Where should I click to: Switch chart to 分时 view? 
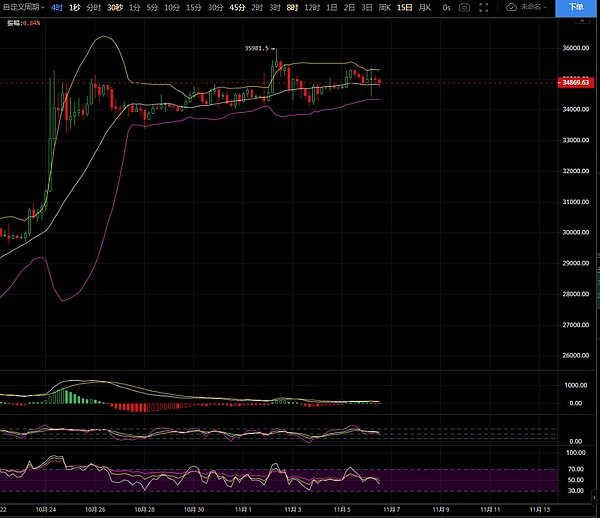[93, 7]
